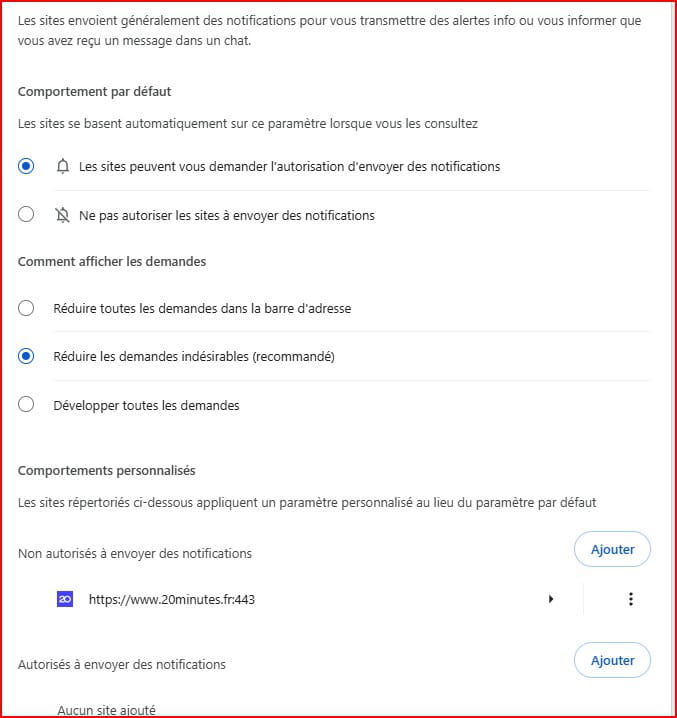Click the 20minutes site favicon
Viewport: 677px width, 718px height.
(65, 599)
